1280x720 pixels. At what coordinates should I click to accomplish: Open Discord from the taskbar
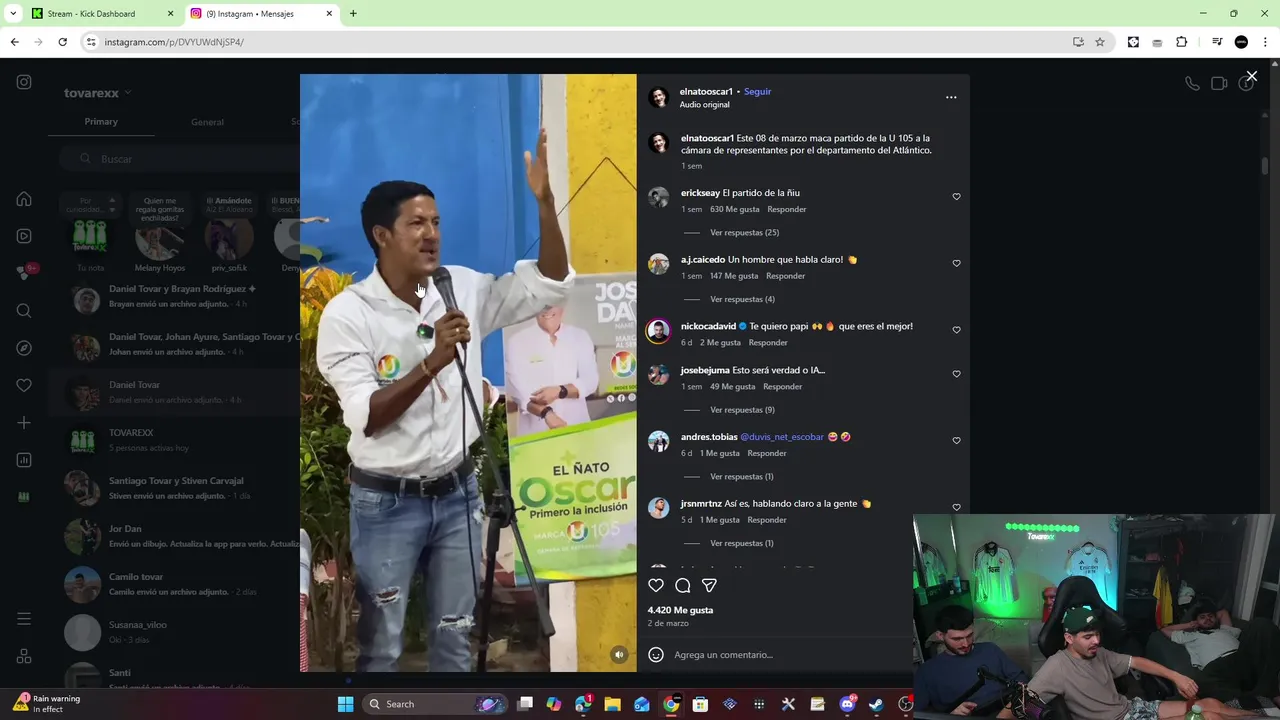(847, 704)
